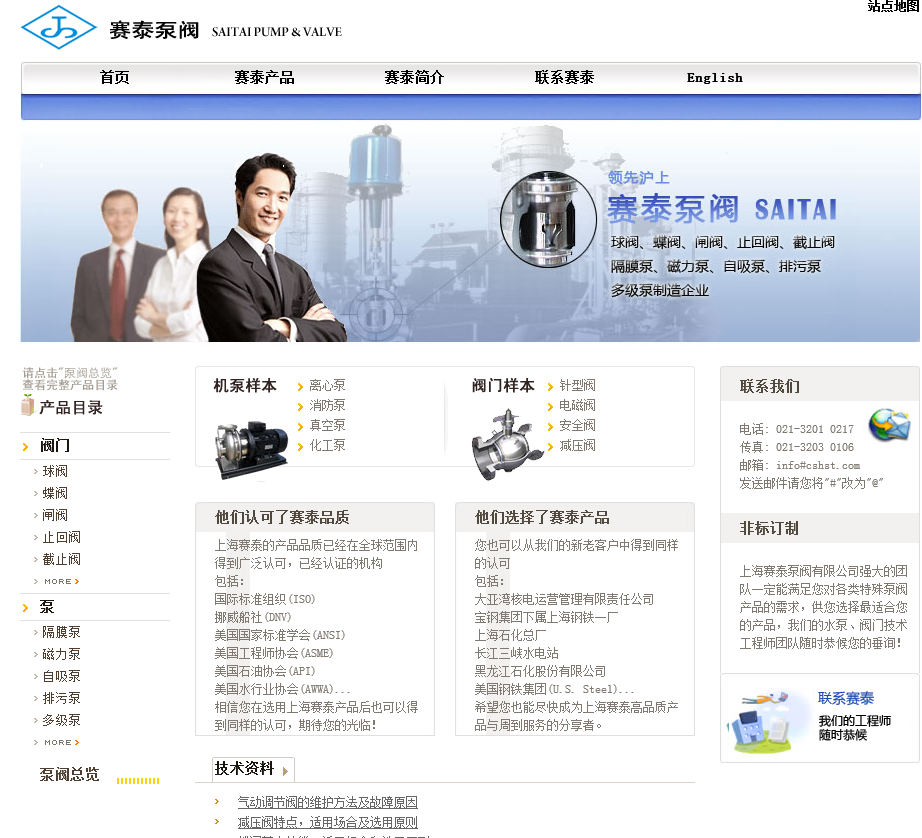The height and width of the screenshot is (838, 922).
Task: Open 安全阀 valve sample link
Action: [577, 425]
